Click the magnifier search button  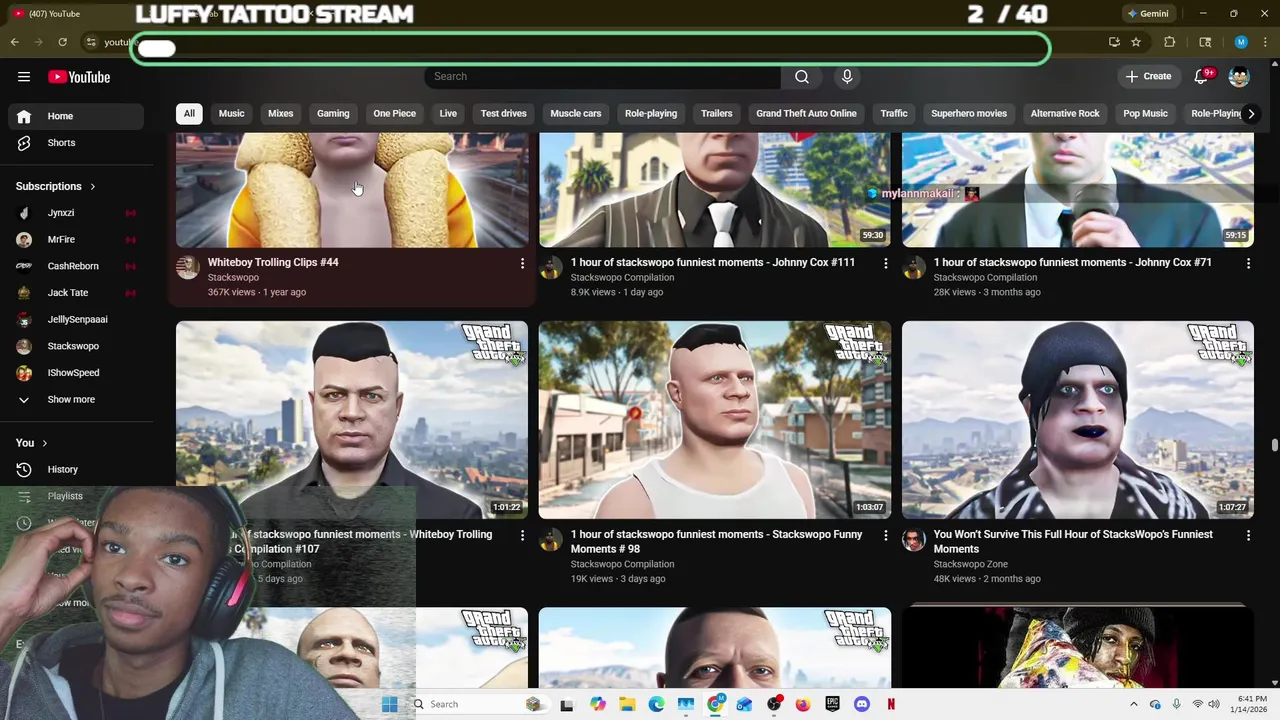tap(802, 77)
